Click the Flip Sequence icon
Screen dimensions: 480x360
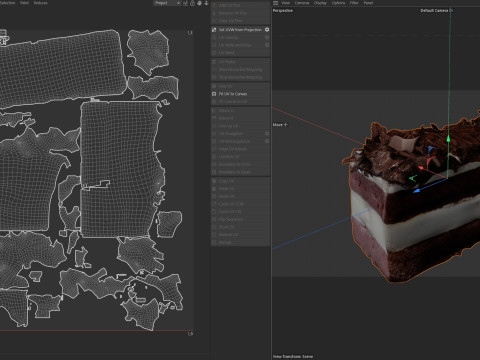(x=214, y=219)
